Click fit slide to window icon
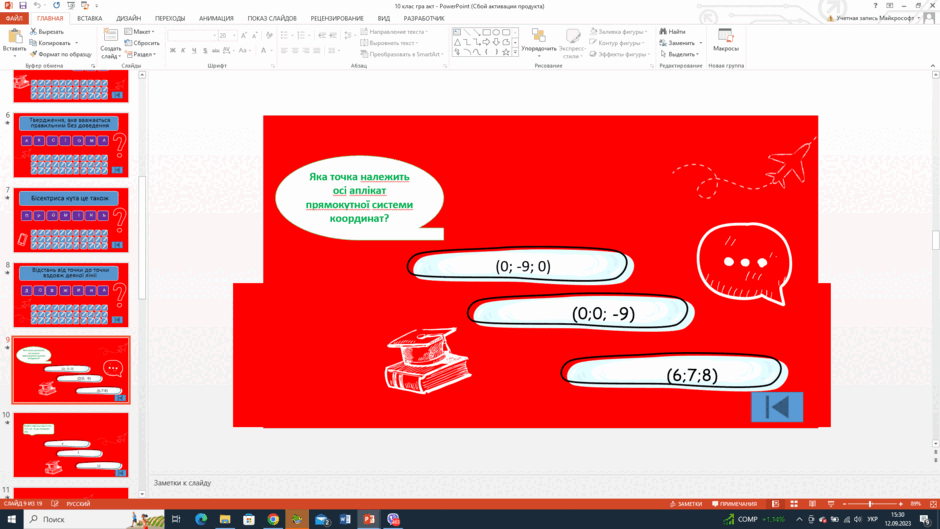This screenshot has width=940, height=529. pyautogui.click(x=933, y=504)
